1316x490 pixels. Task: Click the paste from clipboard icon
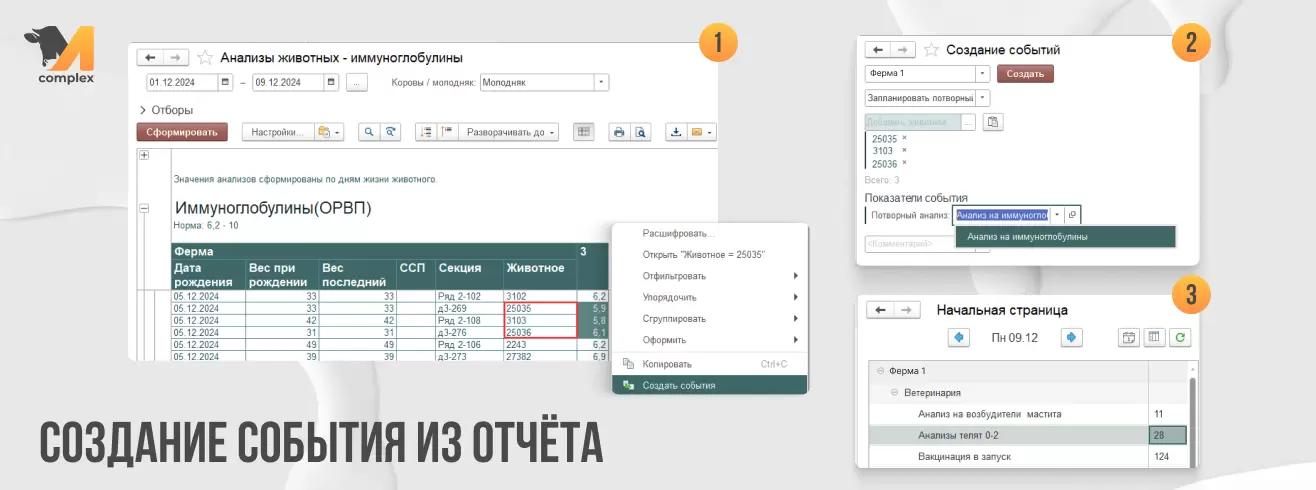tap(992, 122)
